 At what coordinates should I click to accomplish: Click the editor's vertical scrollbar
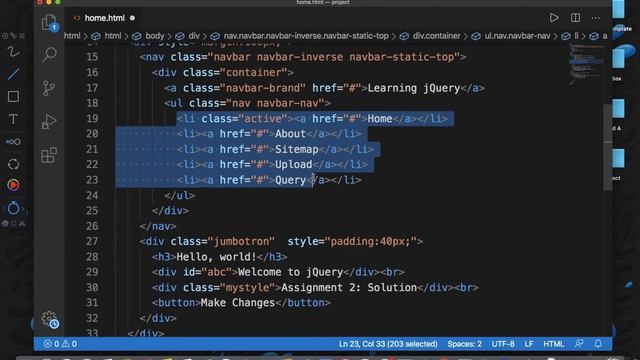[608, 147]
